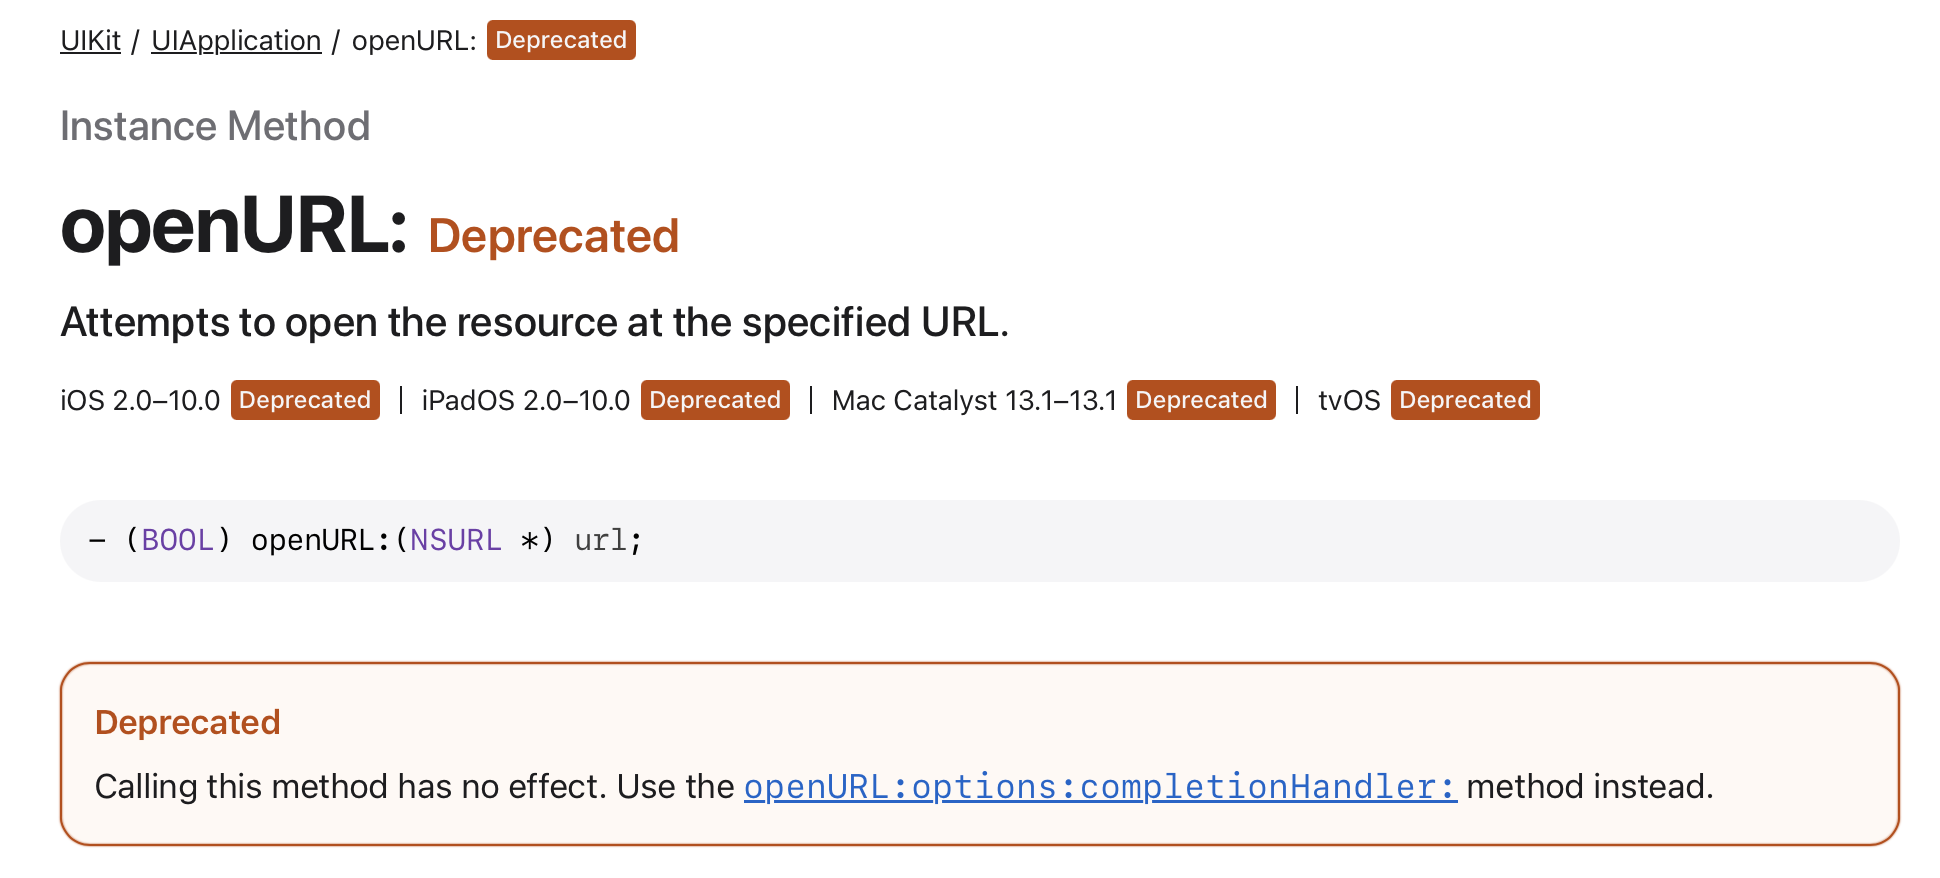Screen dimensions: 1940x878
Task: Click the method summary sentence
Action: coord(535,323)
